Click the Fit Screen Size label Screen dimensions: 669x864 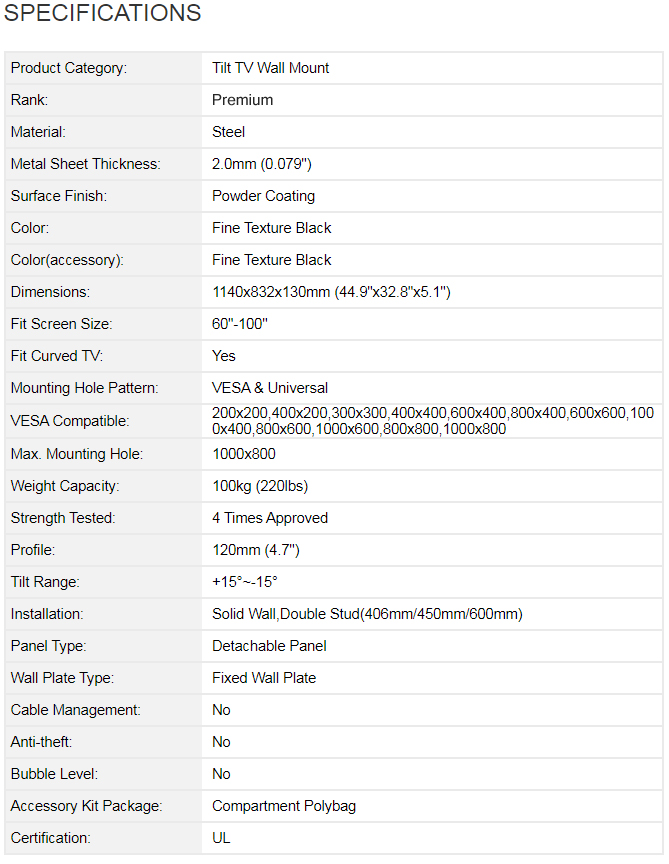61,324
